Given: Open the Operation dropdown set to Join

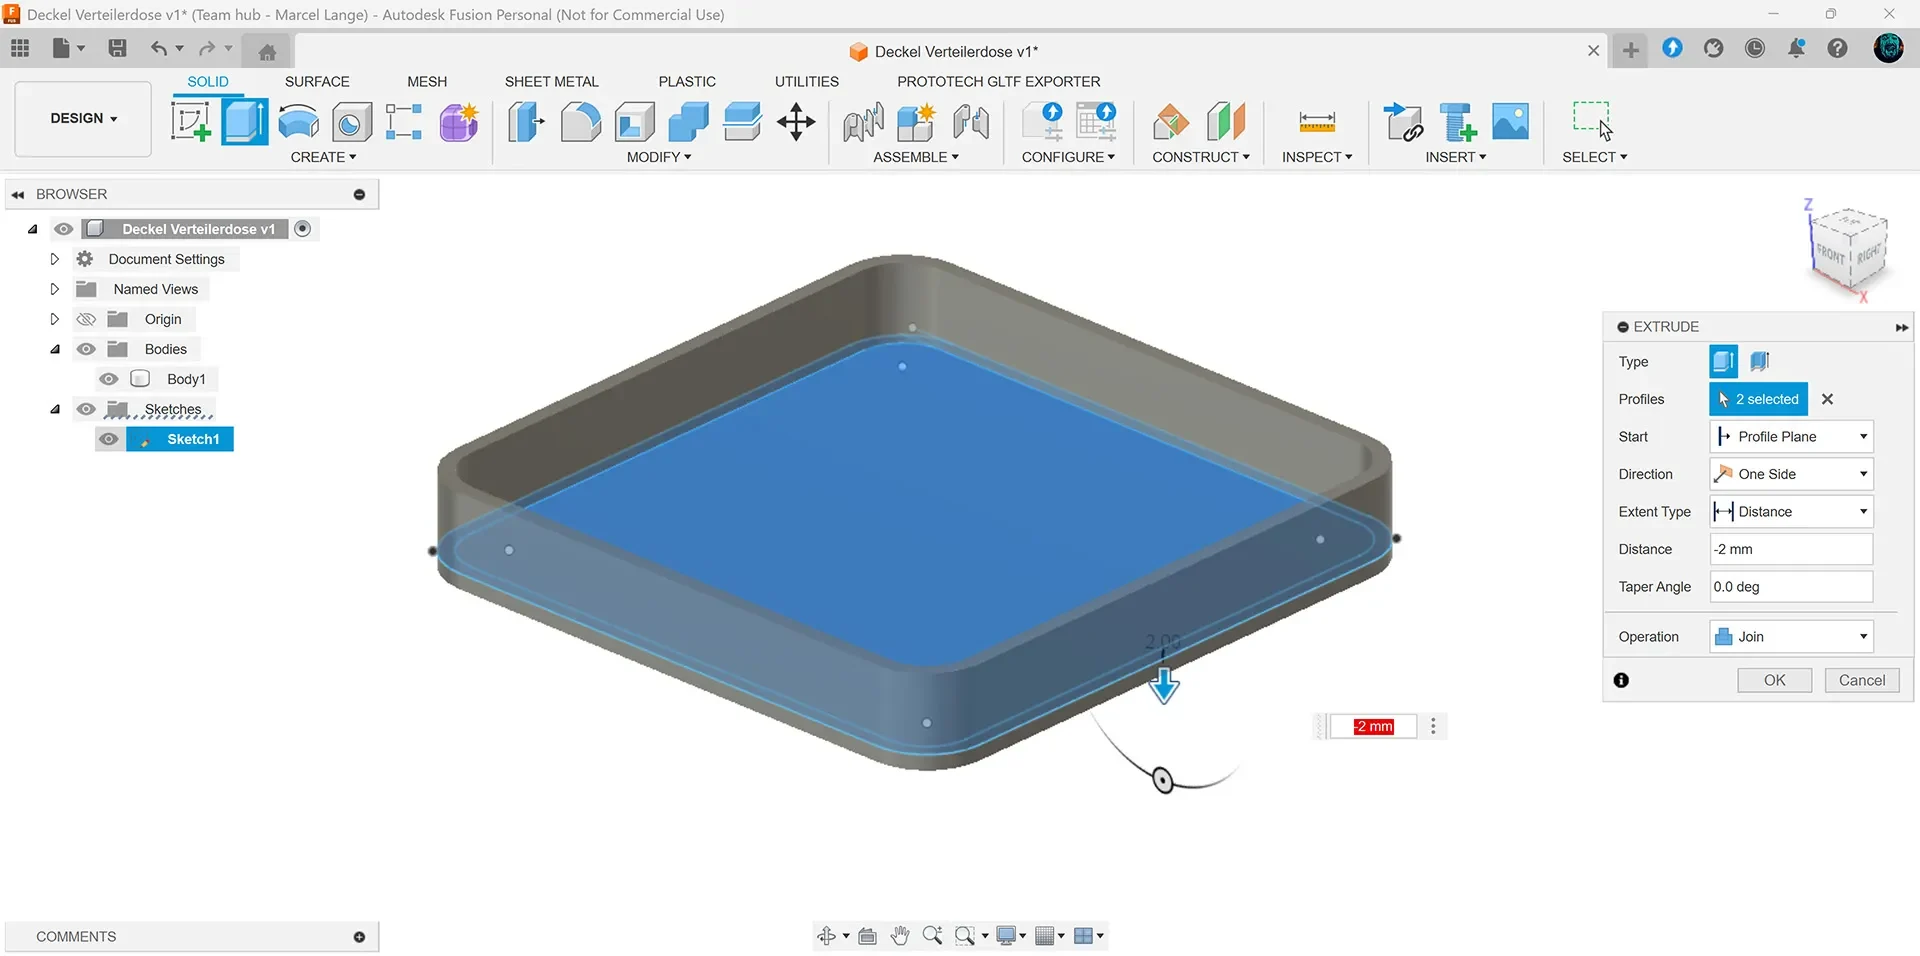Looking at the screenshot, I should click(1791, 637).
